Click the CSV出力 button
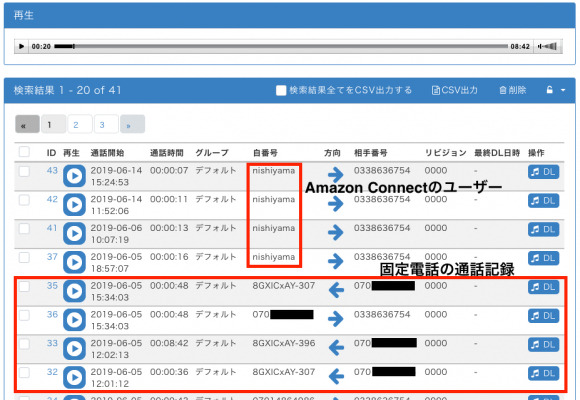This screenshot has width=580, height=400. pos(455,90)
